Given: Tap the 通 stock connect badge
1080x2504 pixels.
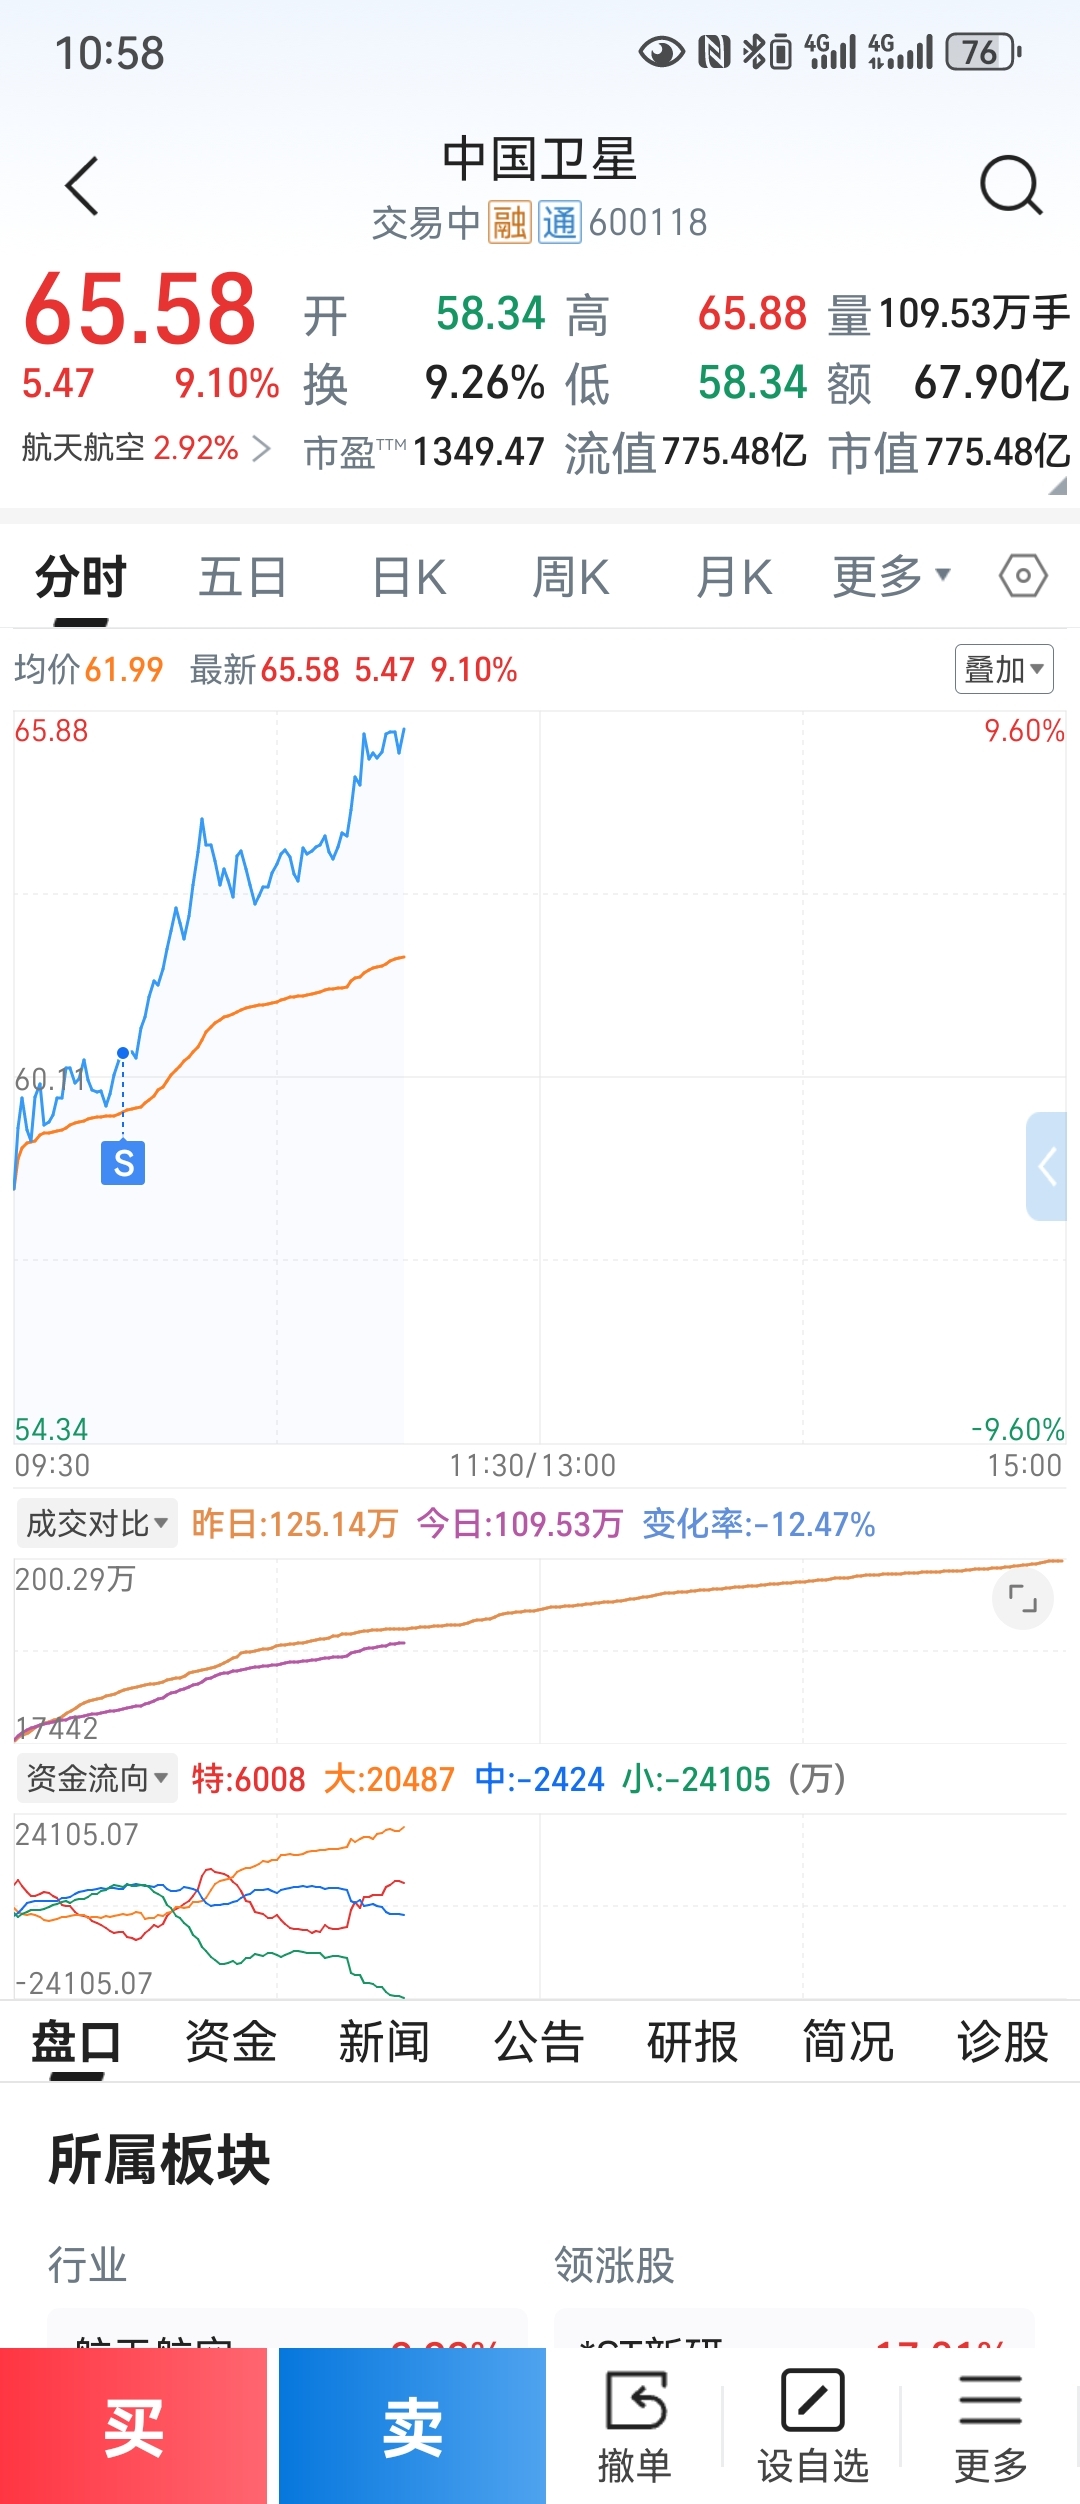Looking at the screenshot, I should (559, 222).
